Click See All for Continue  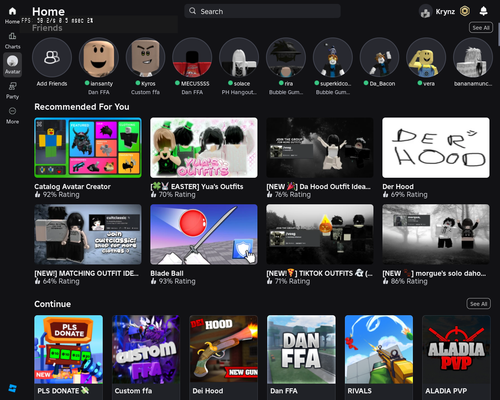click(x=478, y=304)
